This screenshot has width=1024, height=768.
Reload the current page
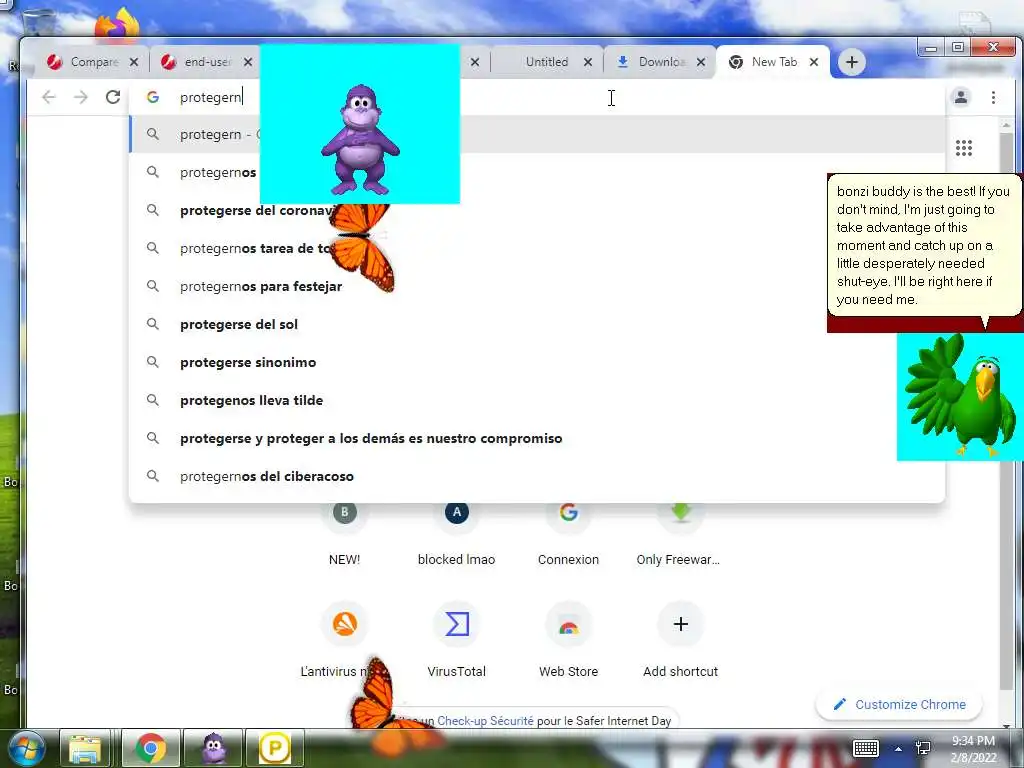(113, 97)
